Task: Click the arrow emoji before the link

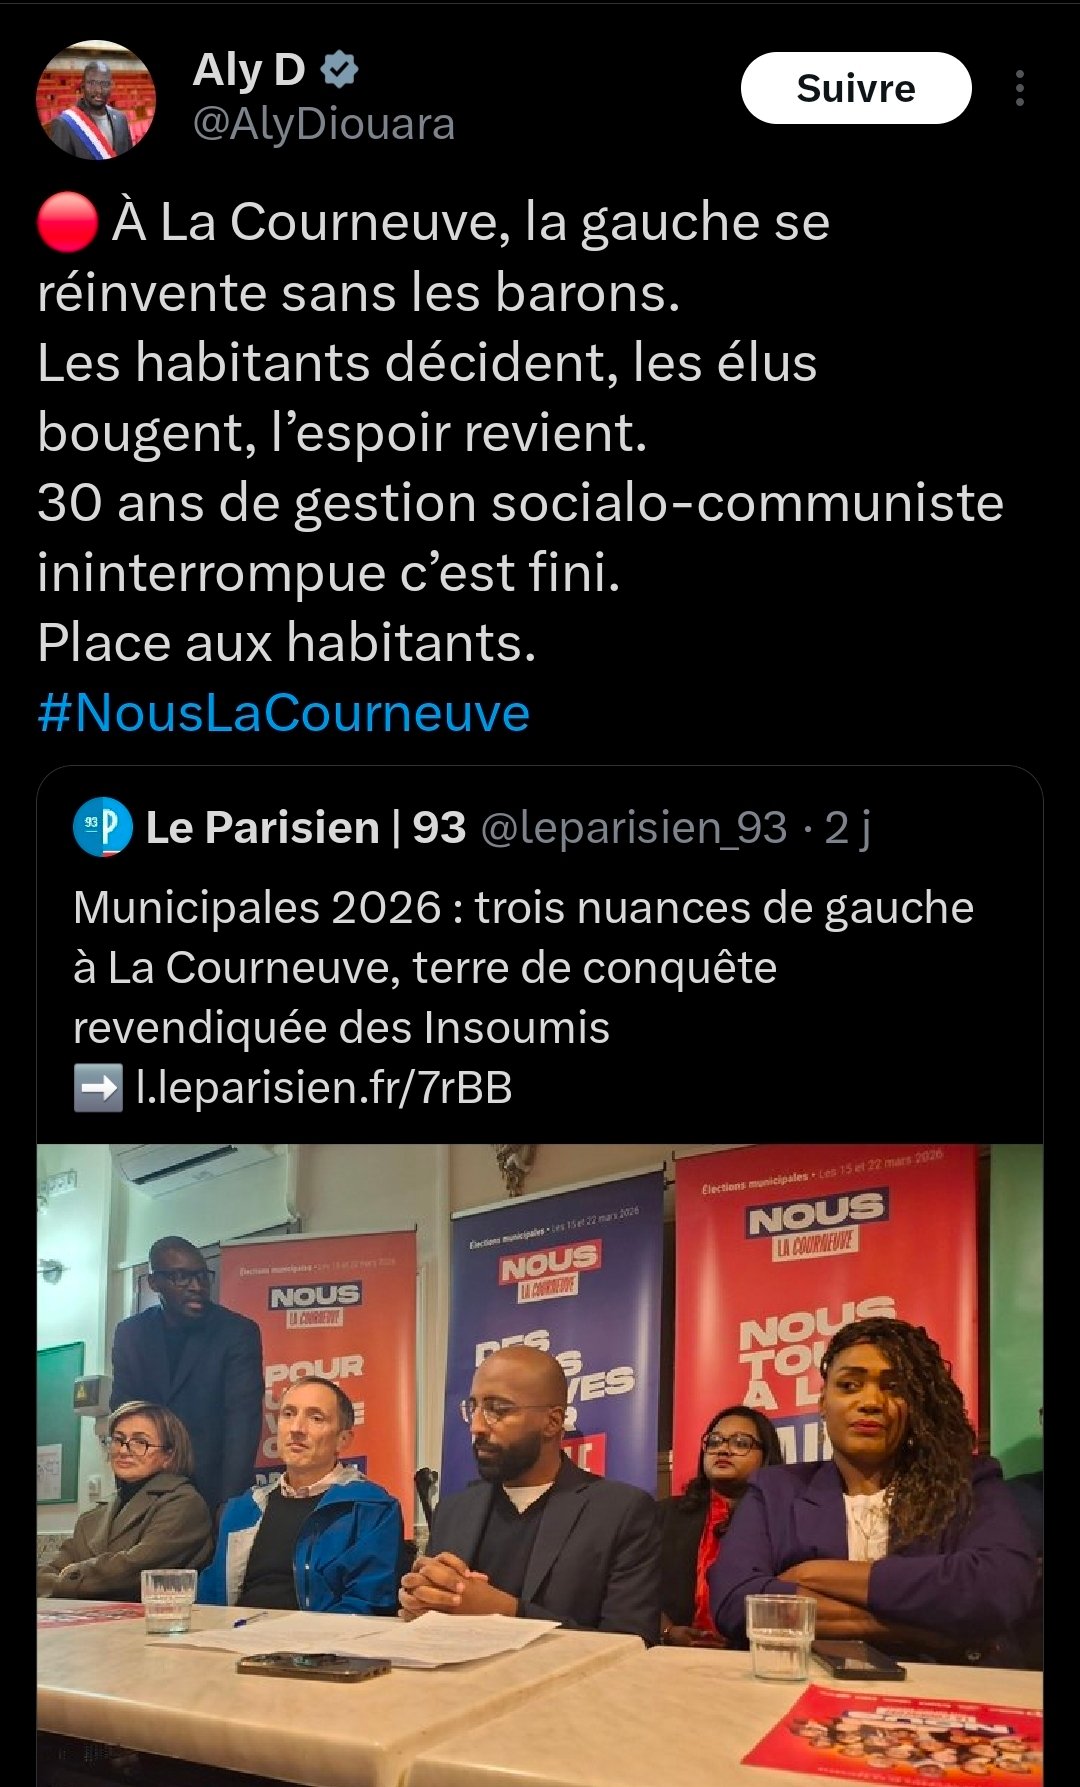Action: tap(98, 1088)
